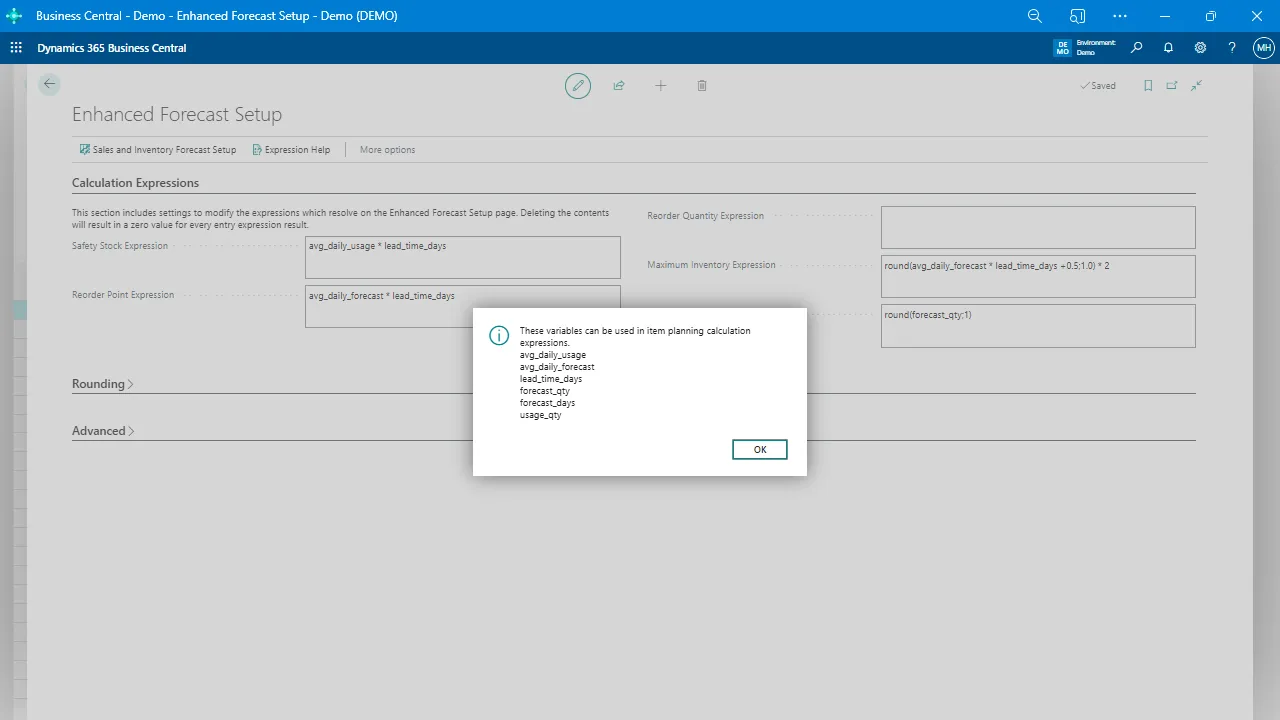Open Sales and Inventory Forecast Setup
The width and height of the screenshot is (1280, 720).
coord(158,150)
